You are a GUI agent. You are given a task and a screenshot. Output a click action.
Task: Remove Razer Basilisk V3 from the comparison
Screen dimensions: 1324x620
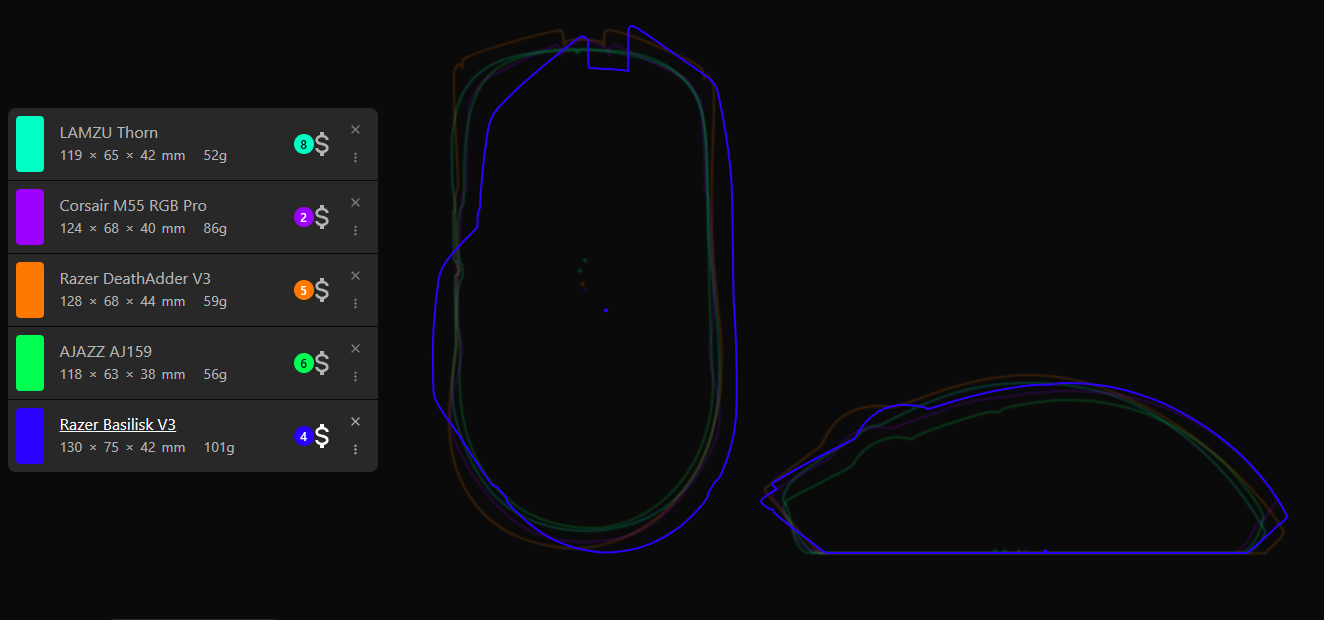point(355,421)
